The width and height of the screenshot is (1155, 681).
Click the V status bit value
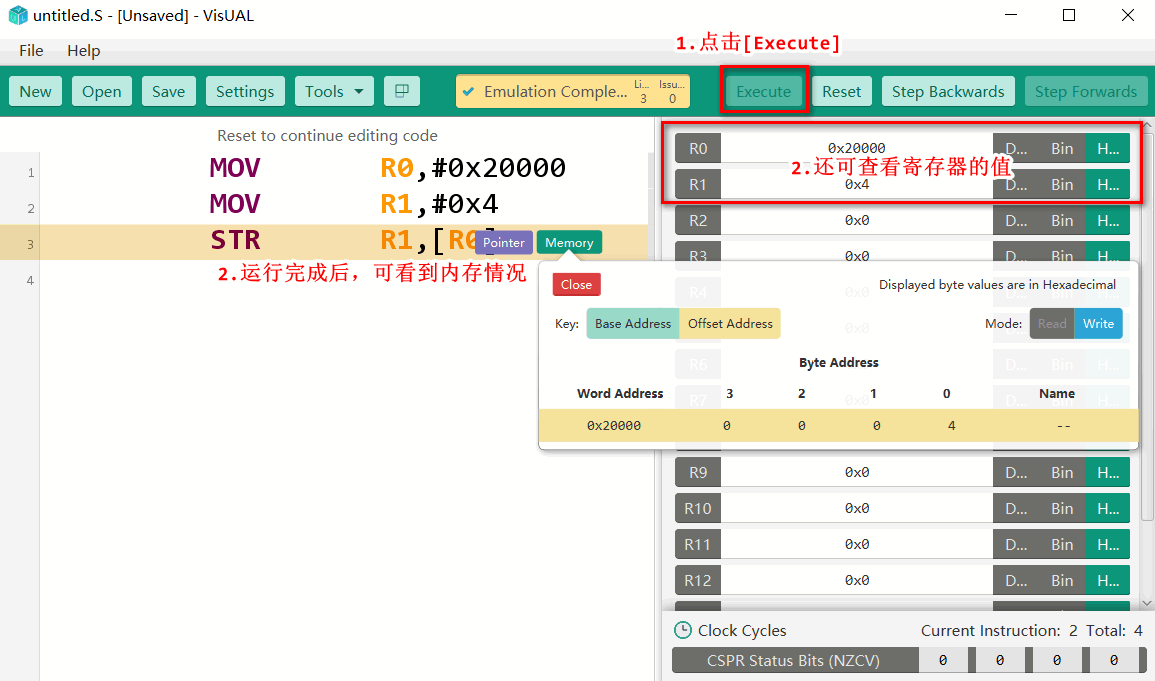click(1114, 660)
